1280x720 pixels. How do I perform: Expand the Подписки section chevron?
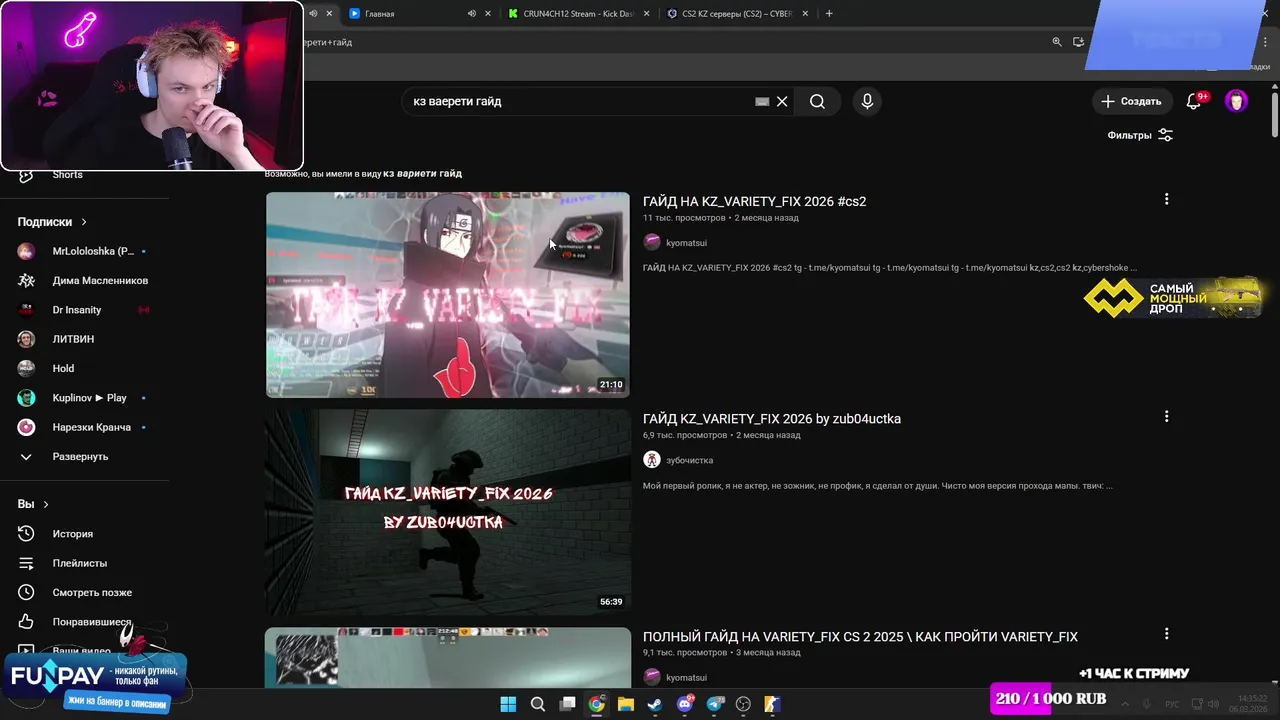84,222
